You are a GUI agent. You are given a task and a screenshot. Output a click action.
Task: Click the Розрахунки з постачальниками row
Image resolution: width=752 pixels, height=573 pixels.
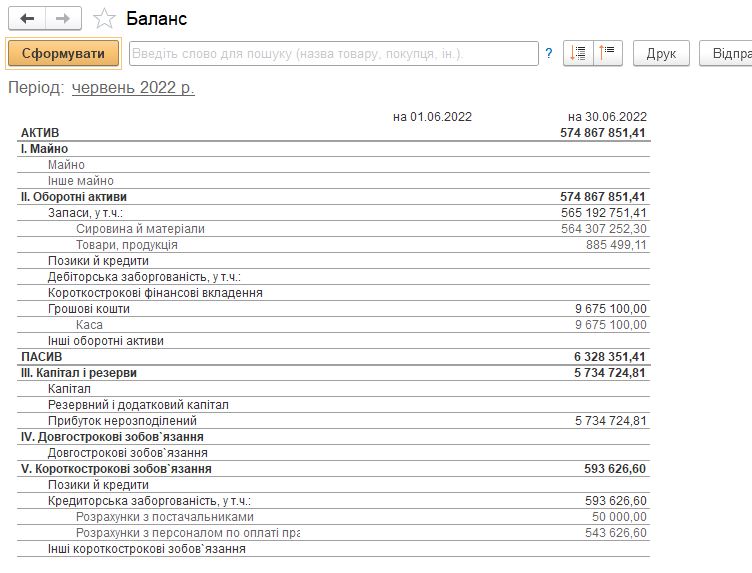334,517
